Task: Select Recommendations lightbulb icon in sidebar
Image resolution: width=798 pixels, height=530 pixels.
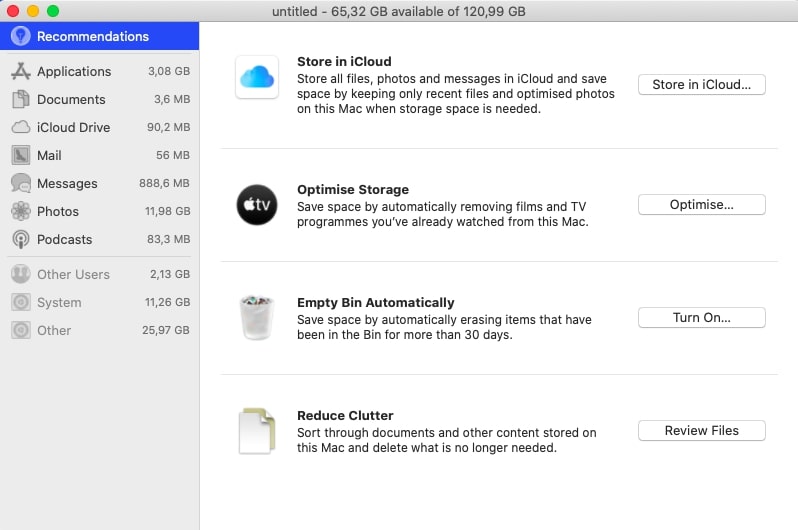Action: click(20, 36)
